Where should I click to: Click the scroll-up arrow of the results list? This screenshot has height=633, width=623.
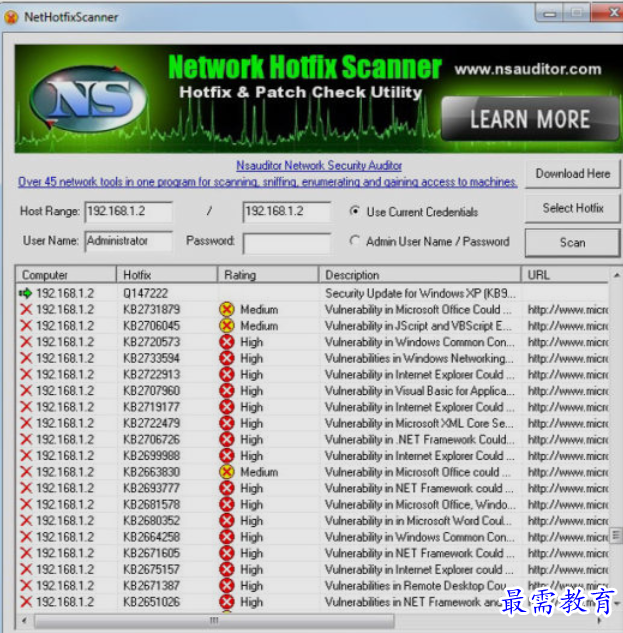pos(616,275)
